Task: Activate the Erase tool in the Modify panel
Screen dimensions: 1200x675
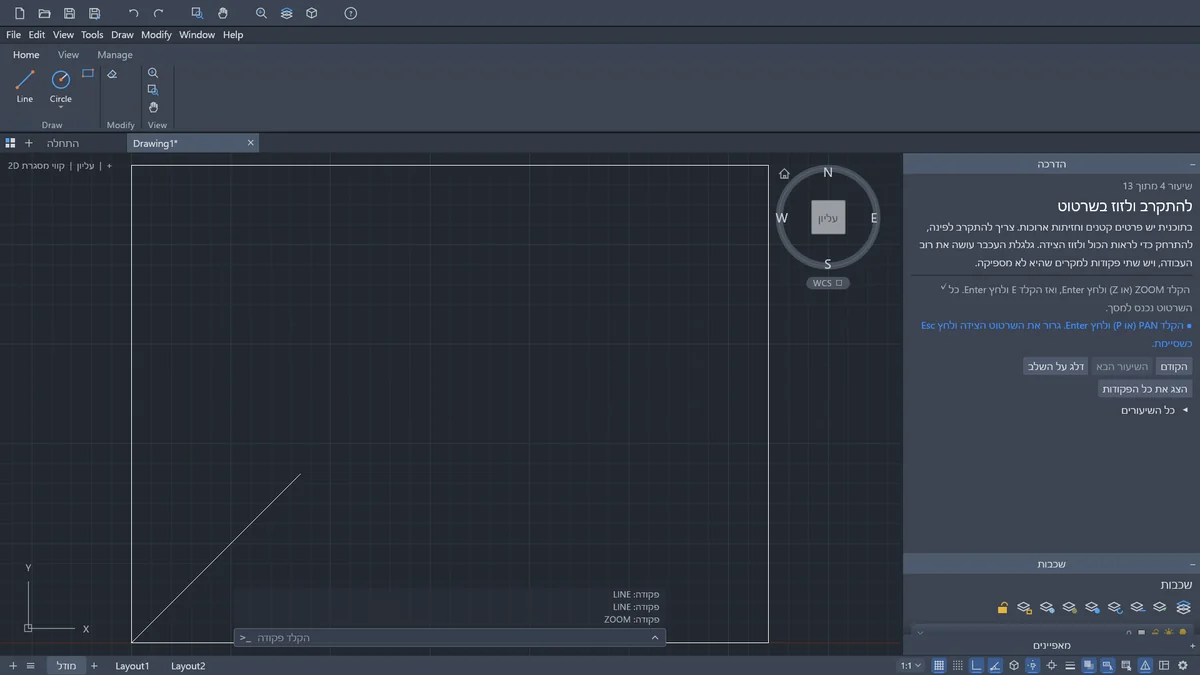Action: click(x=112, y=73)
